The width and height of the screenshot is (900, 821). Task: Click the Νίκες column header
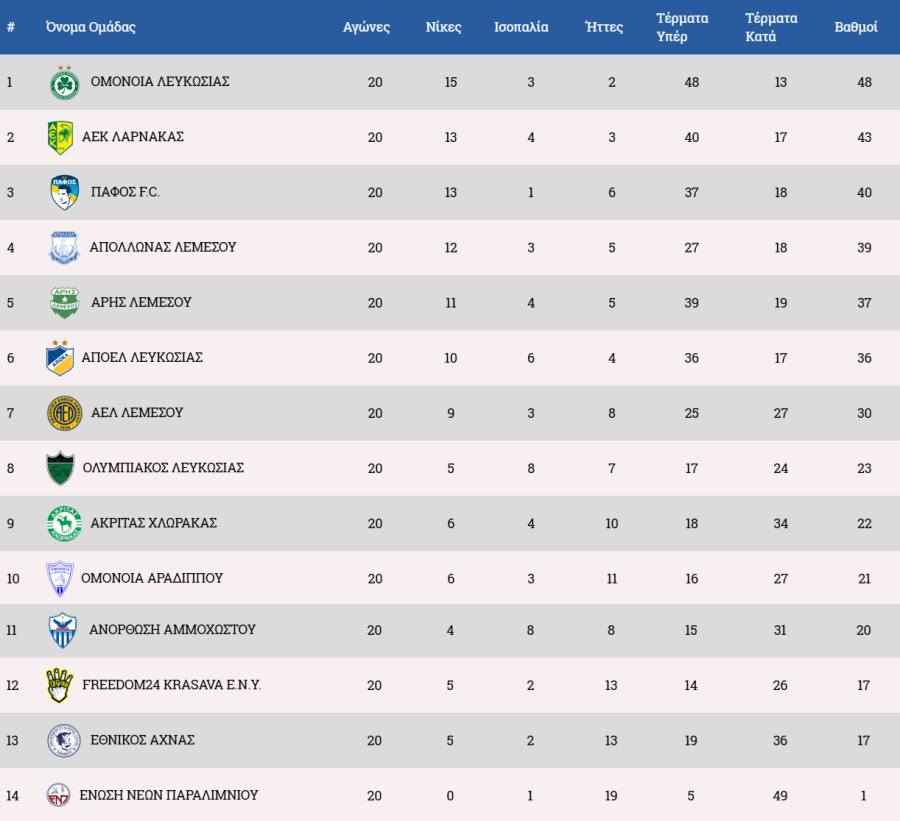(445, 27)
